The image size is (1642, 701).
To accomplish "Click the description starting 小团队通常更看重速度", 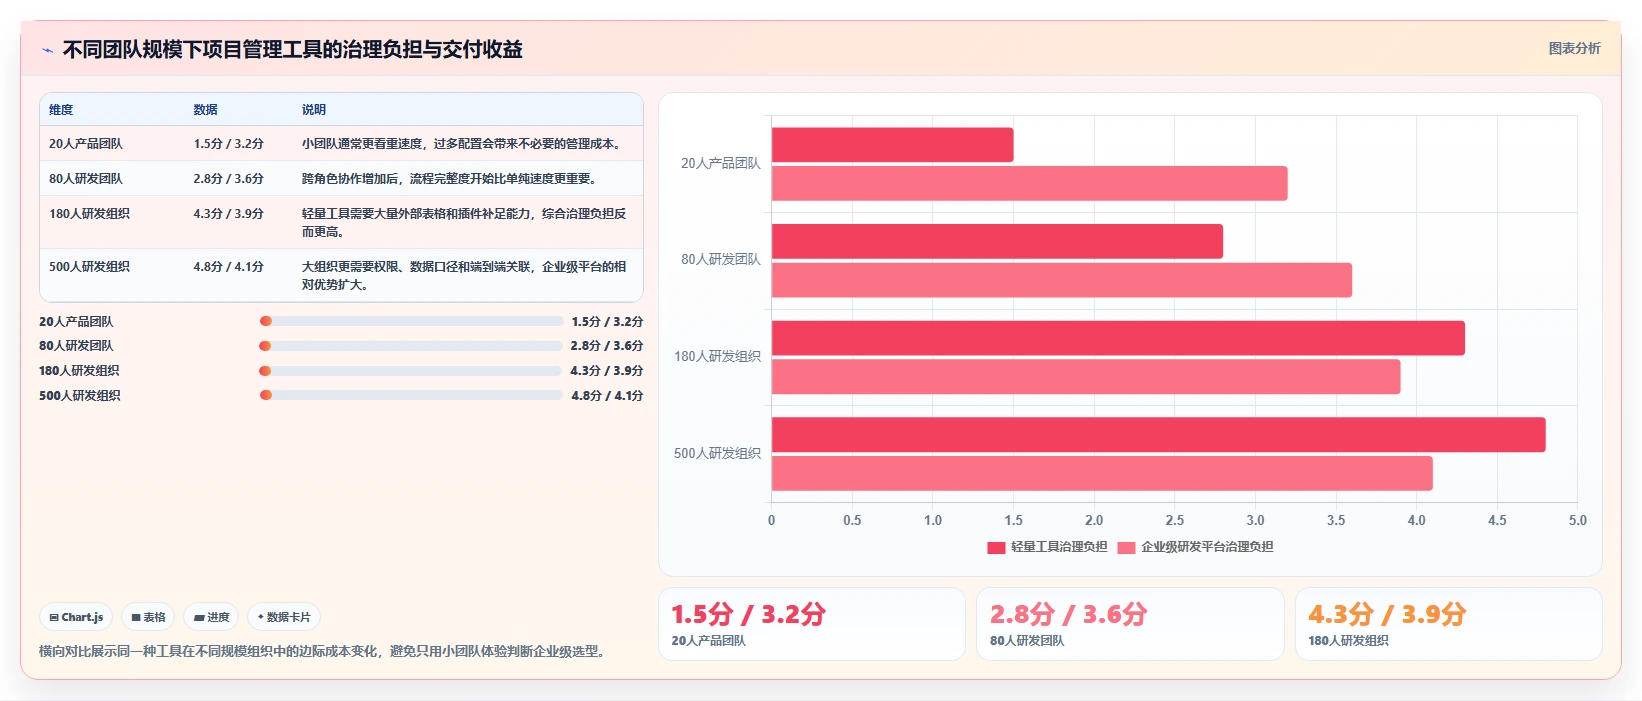I will coord(463,144).
